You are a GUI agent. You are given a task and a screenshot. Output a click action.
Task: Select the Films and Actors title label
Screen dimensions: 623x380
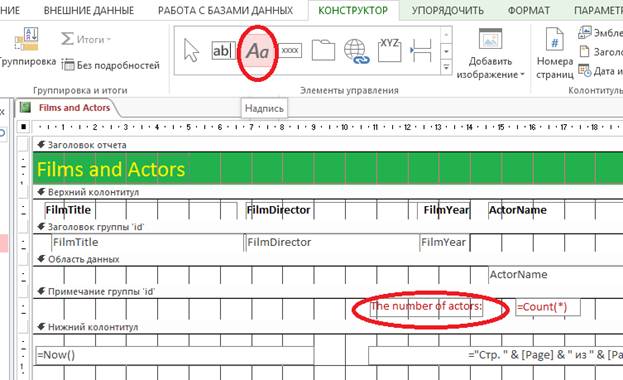[111, 169]
